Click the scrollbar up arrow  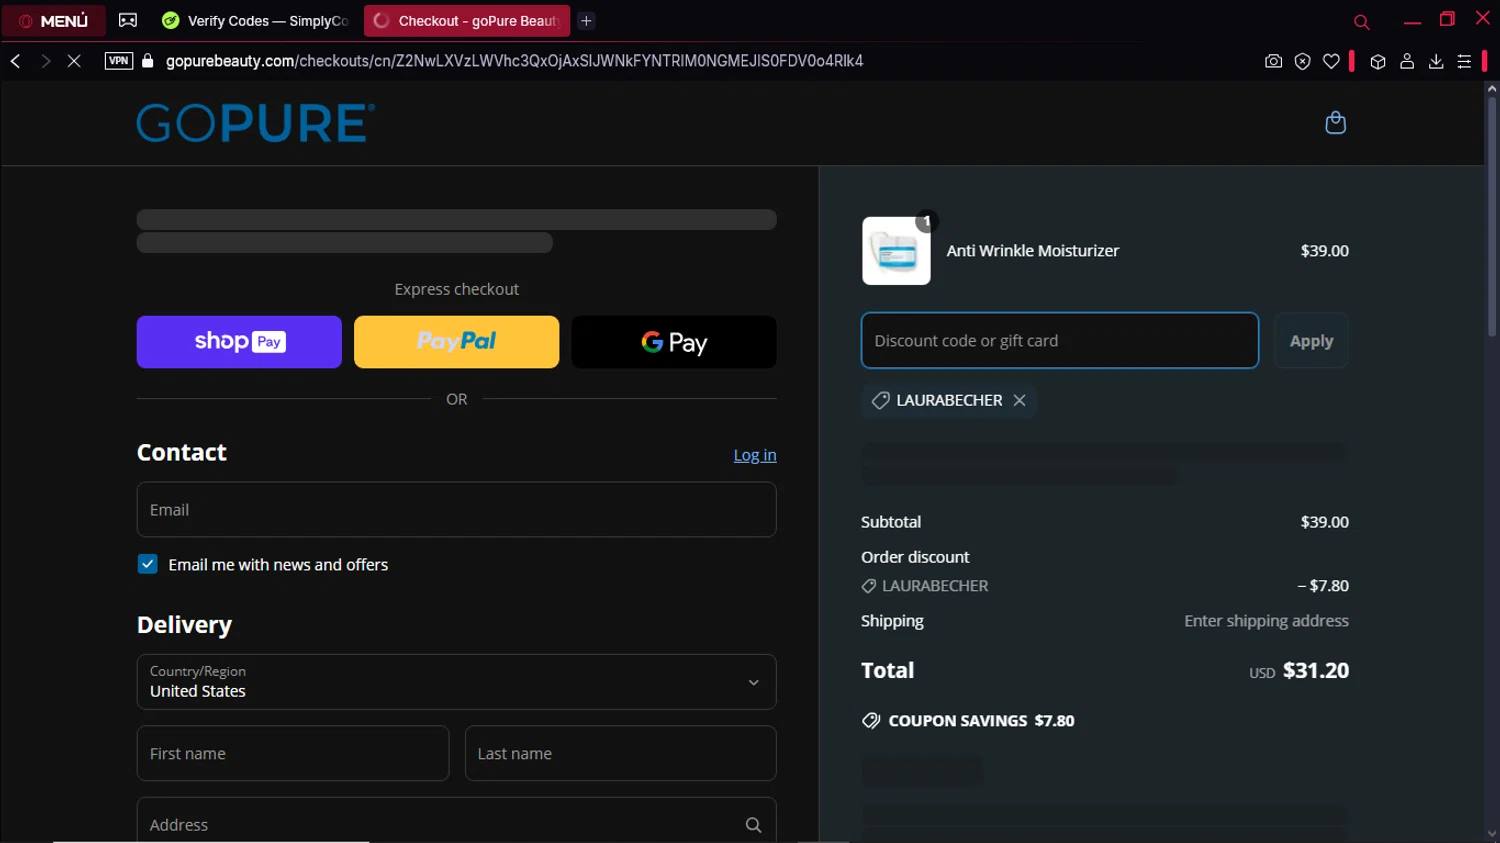coord(1492,89)
